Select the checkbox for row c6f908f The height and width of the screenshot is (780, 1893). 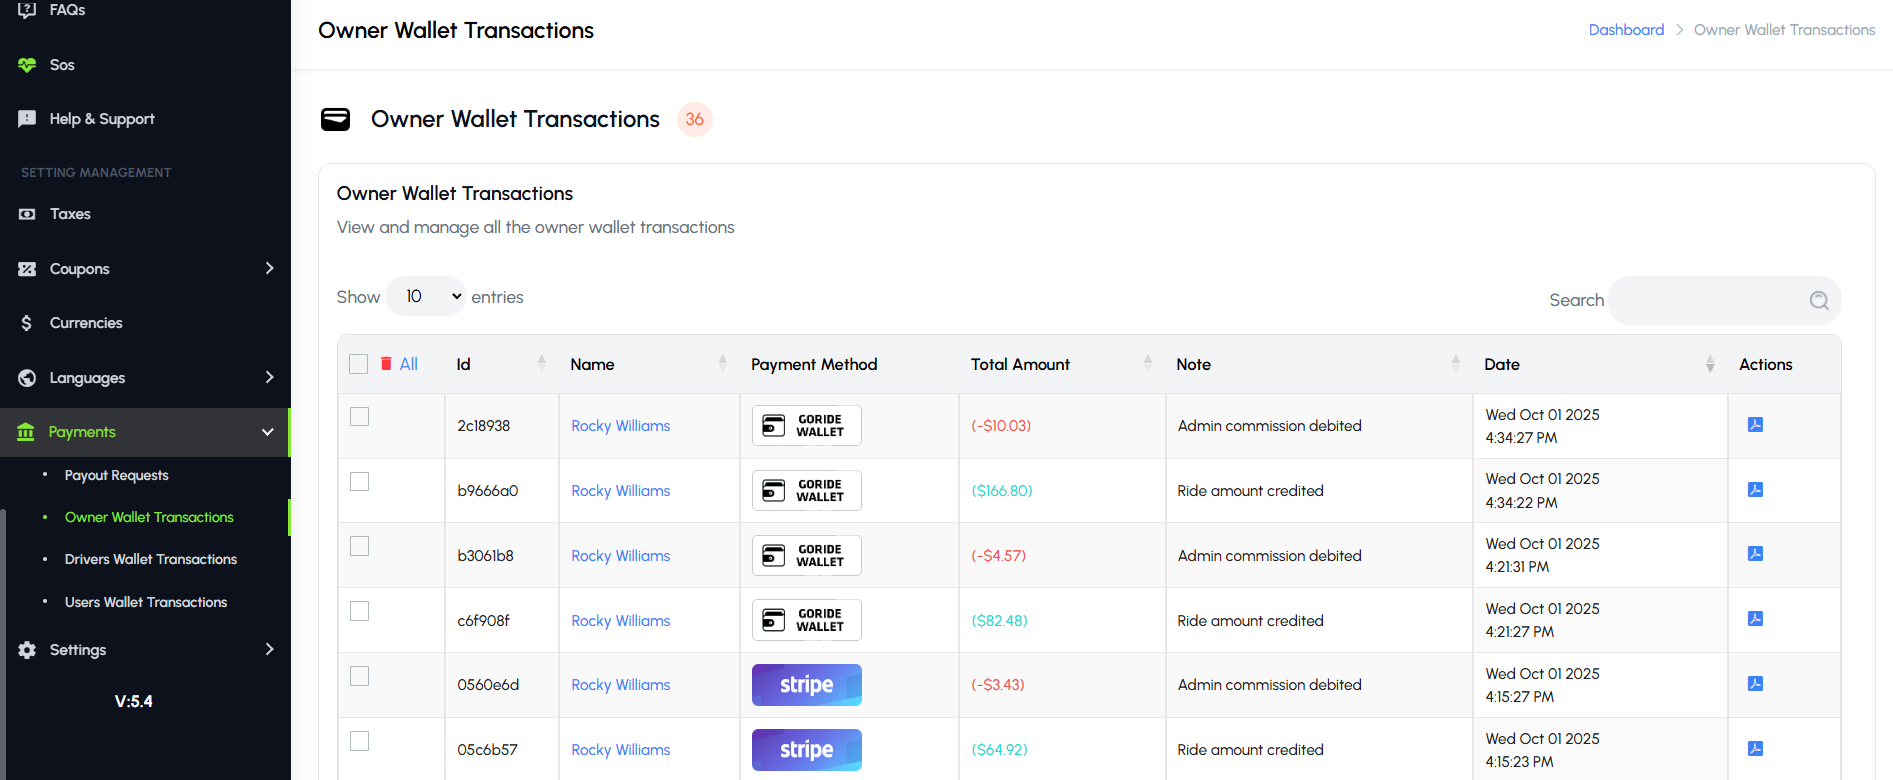(x=360, y=611)
